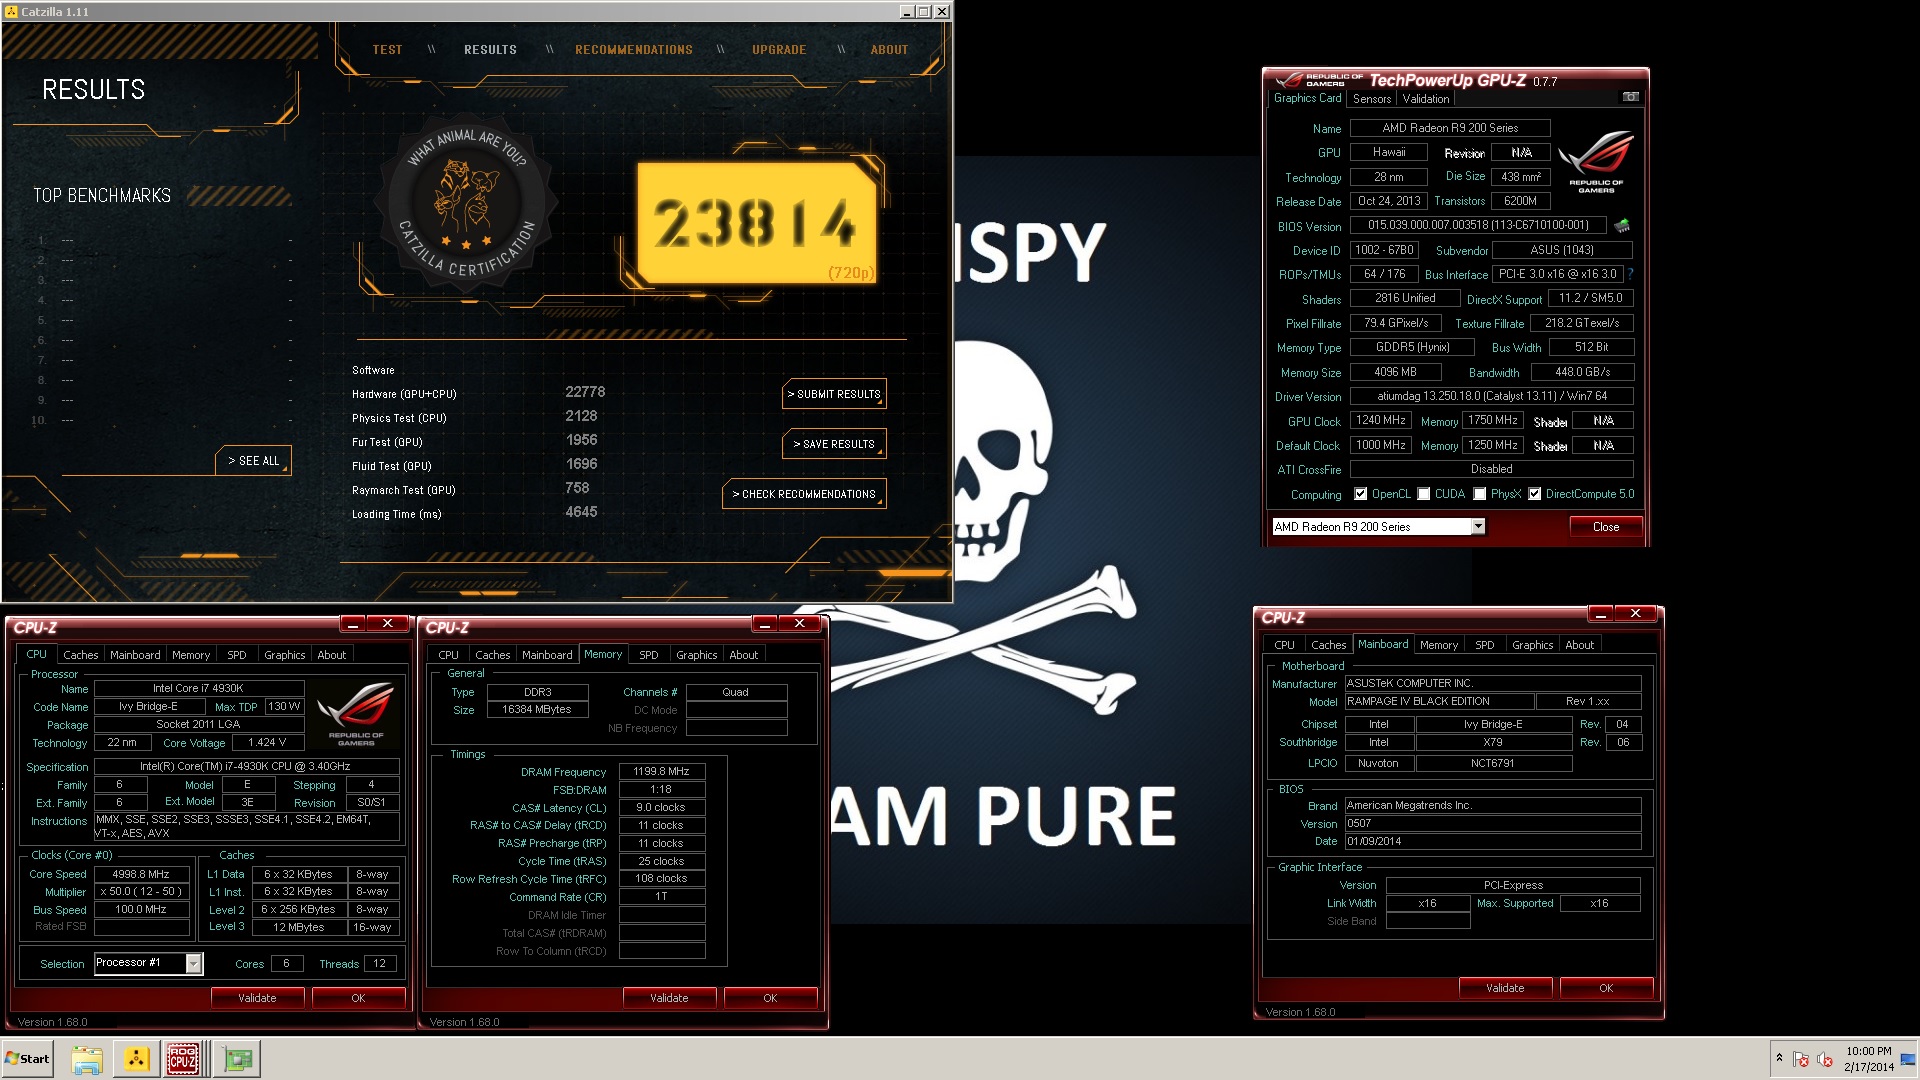Click the BIOS version value '0507'
The width and height of the screenshot is (1920, 1080).
(1492, 824)
